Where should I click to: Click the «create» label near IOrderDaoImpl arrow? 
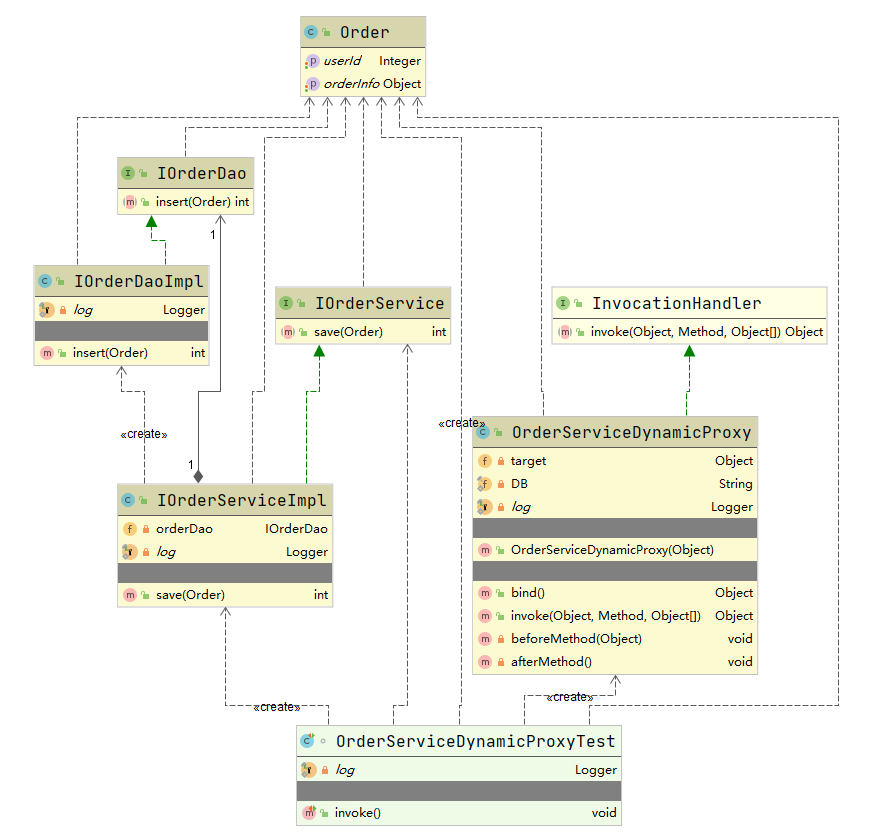[x=143, y=435]
